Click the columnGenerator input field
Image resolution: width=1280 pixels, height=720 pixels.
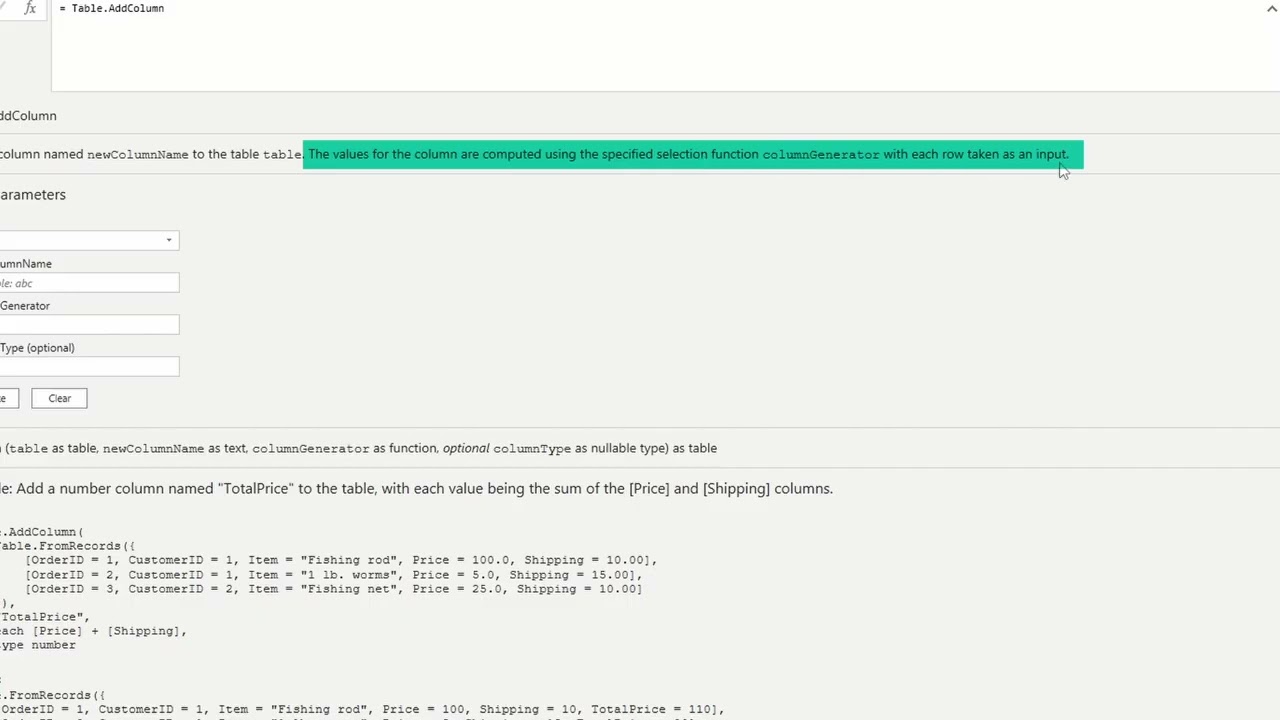tap(89, 325)
